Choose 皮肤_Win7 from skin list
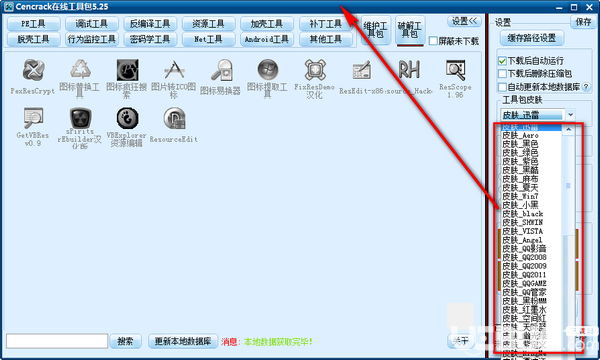The image size is (600, 360). point(531,196)
